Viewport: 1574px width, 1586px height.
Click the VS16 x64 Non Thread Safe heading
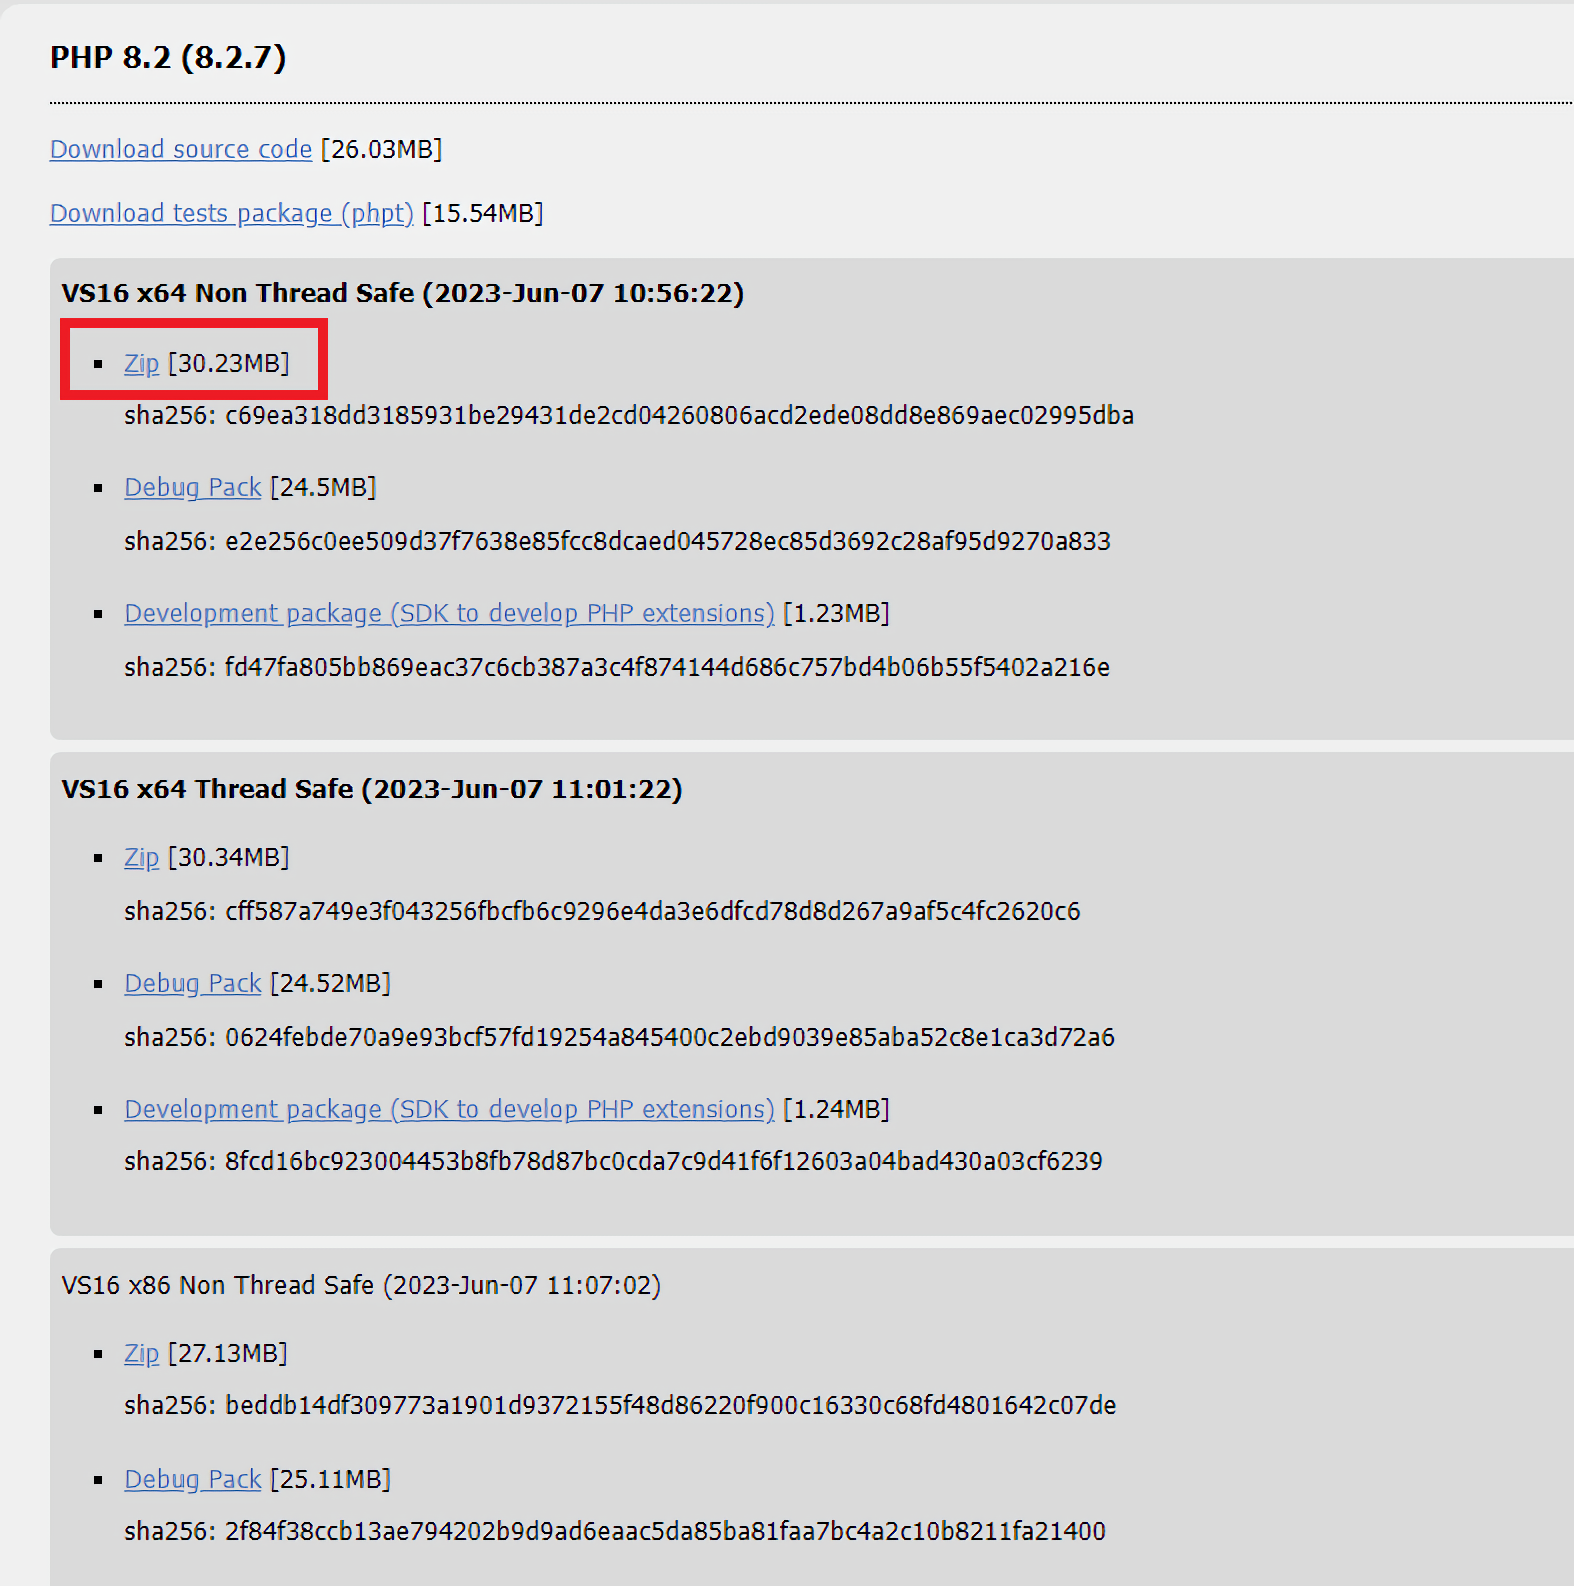tap(402, 293)
